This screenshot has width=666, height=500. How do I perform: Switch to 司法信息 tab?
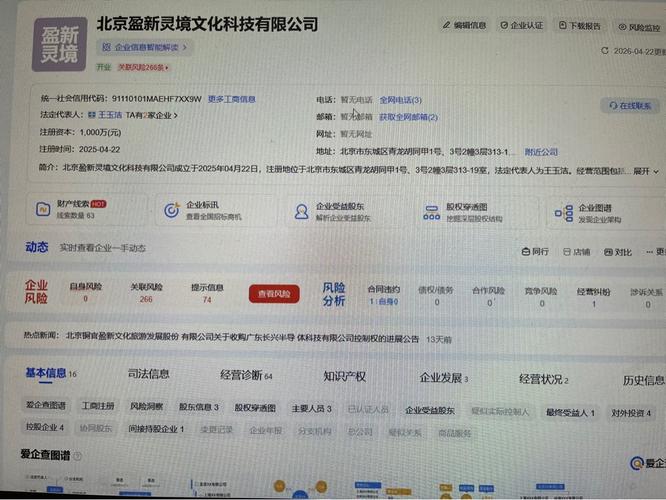pyautogui.click(x=149, y=374)
